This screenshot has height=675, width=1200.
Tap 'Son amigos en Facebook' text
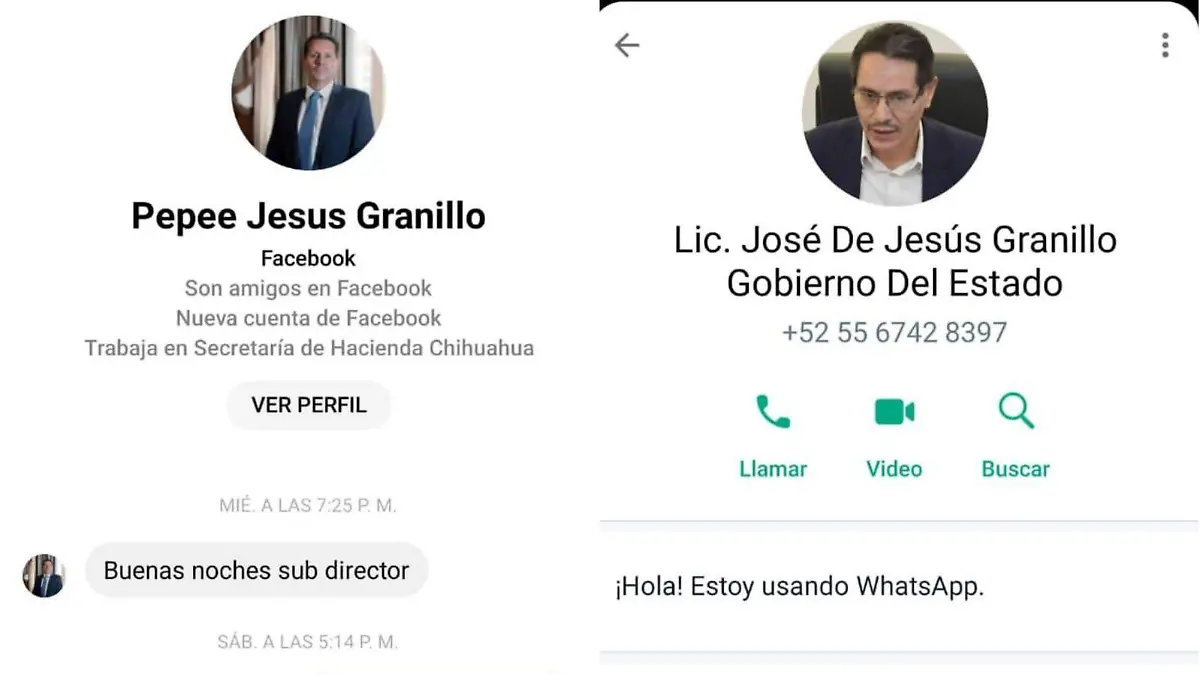308,288
